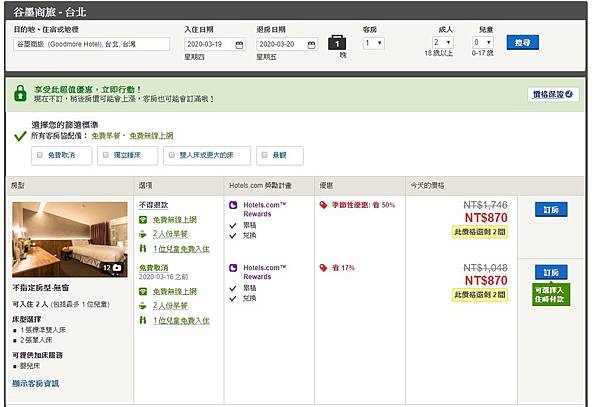Open the hotel room photo thumbnail

70,239
